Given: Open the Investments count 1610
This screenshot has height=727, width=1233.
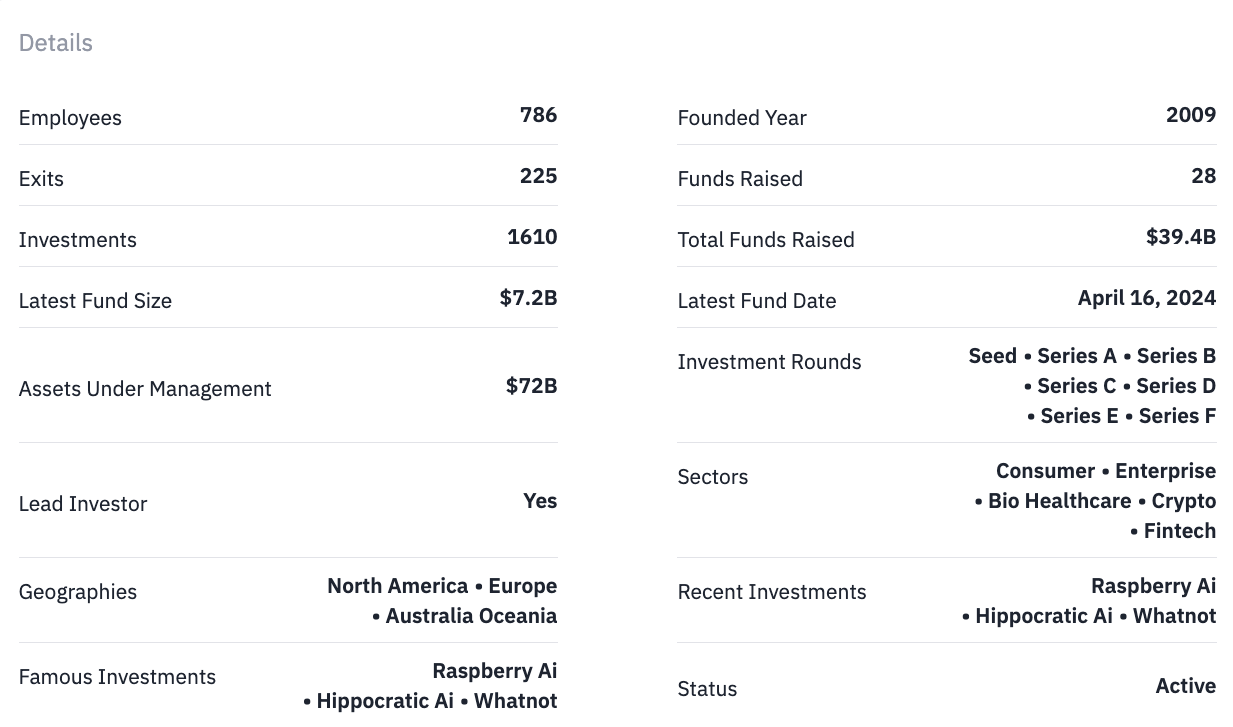Looking at the screenshot, I should 532,237.
